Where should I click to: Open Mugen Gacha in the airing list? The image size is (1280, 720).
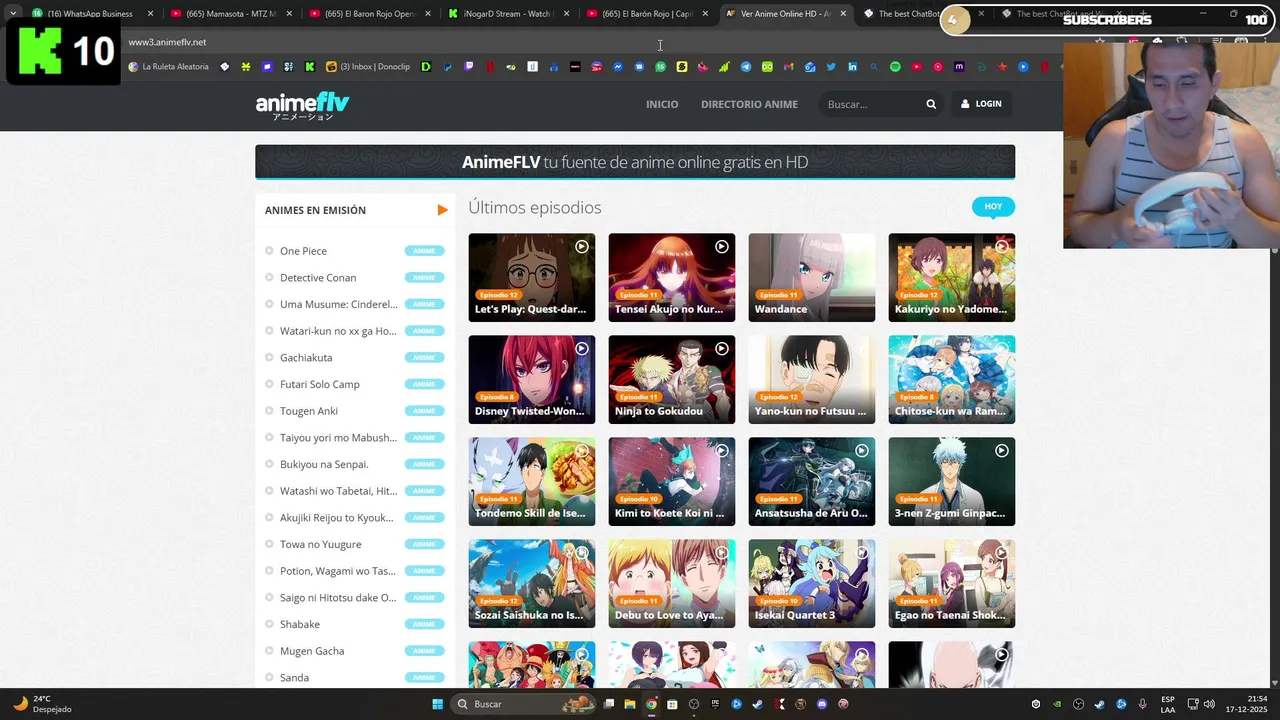click(312, 651)
